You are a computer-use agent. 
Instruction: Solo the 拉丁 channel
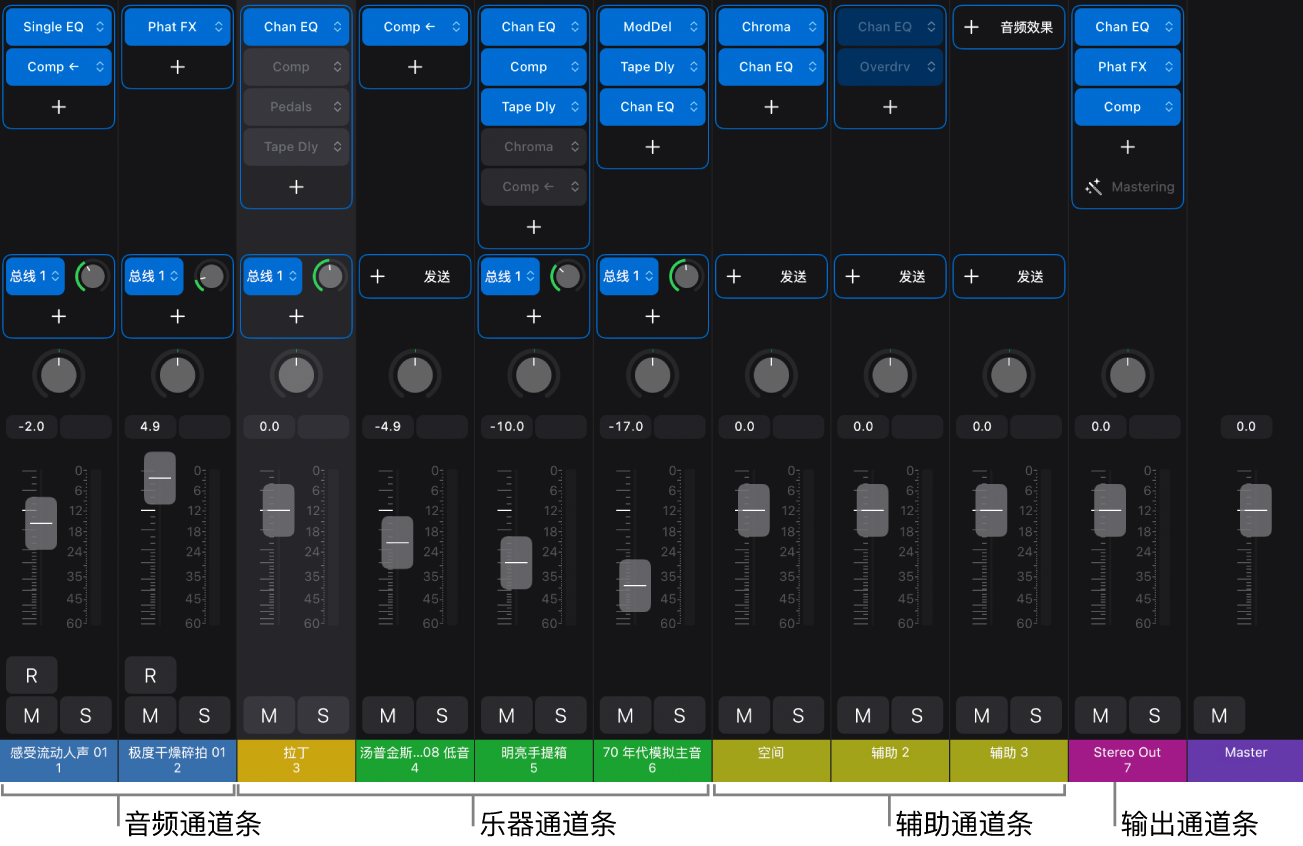point(323,715)
